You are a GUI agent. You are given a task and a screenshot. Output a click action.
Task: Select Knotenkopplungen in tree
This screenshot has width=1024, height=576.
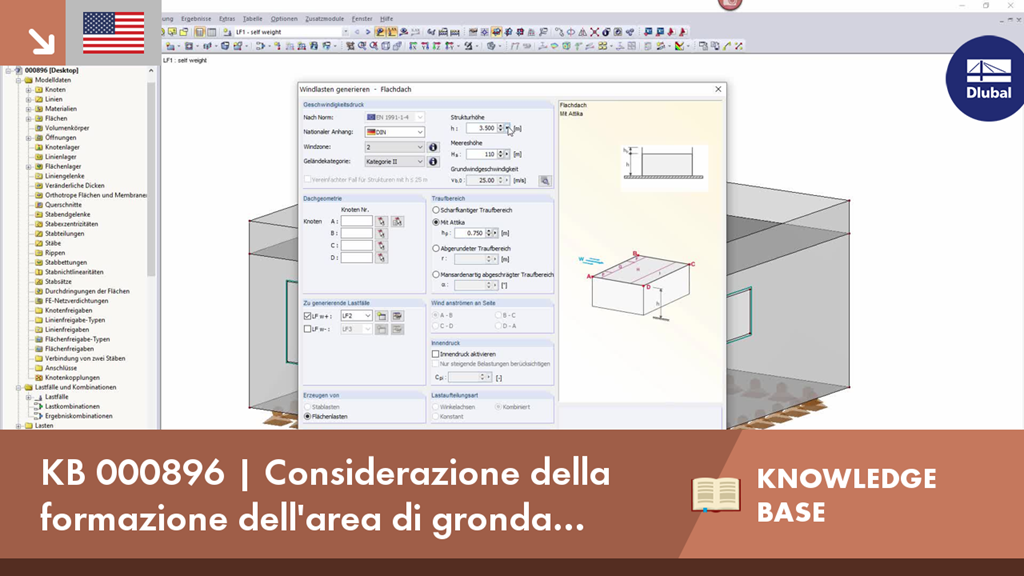pos(72,377)
